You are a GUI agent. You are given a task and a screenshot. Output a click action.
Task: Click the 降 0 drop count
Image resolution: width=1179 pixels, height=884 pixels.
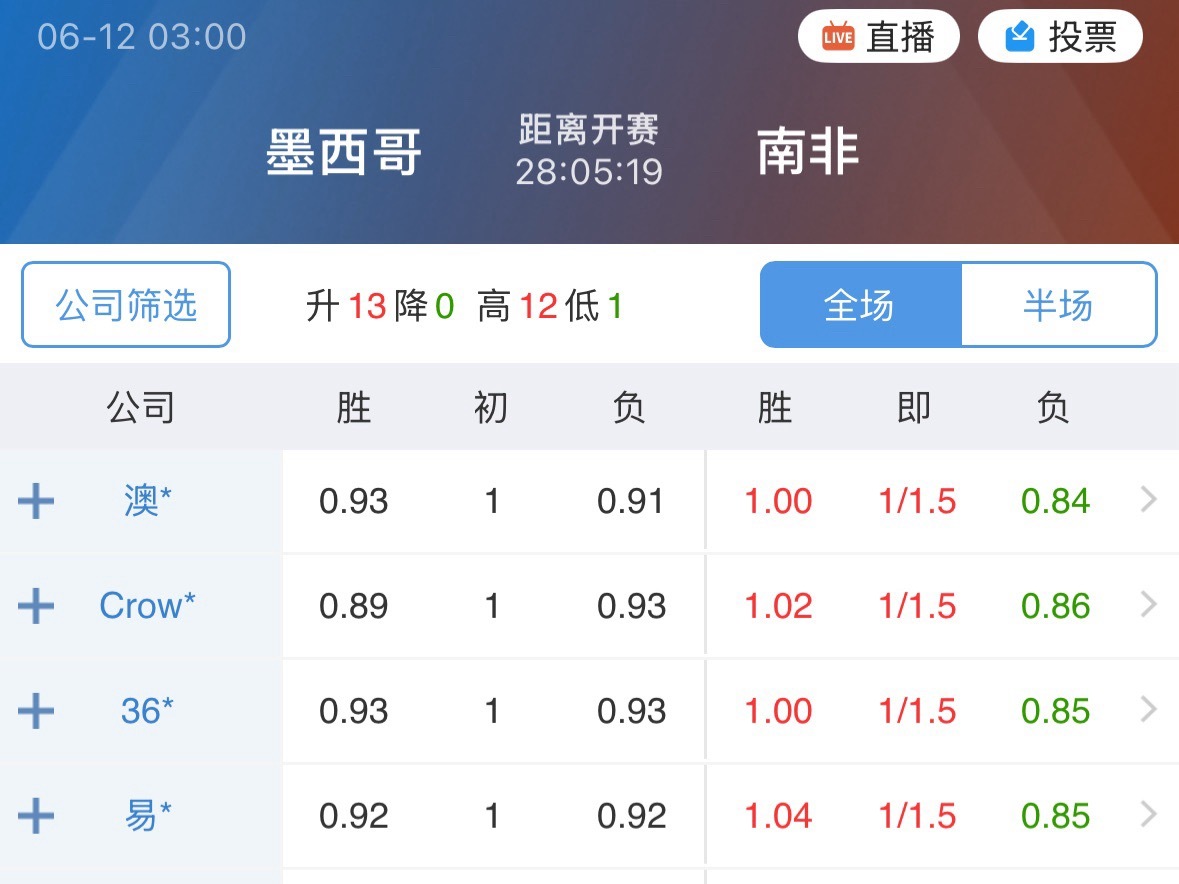click(x=424, y=306)
